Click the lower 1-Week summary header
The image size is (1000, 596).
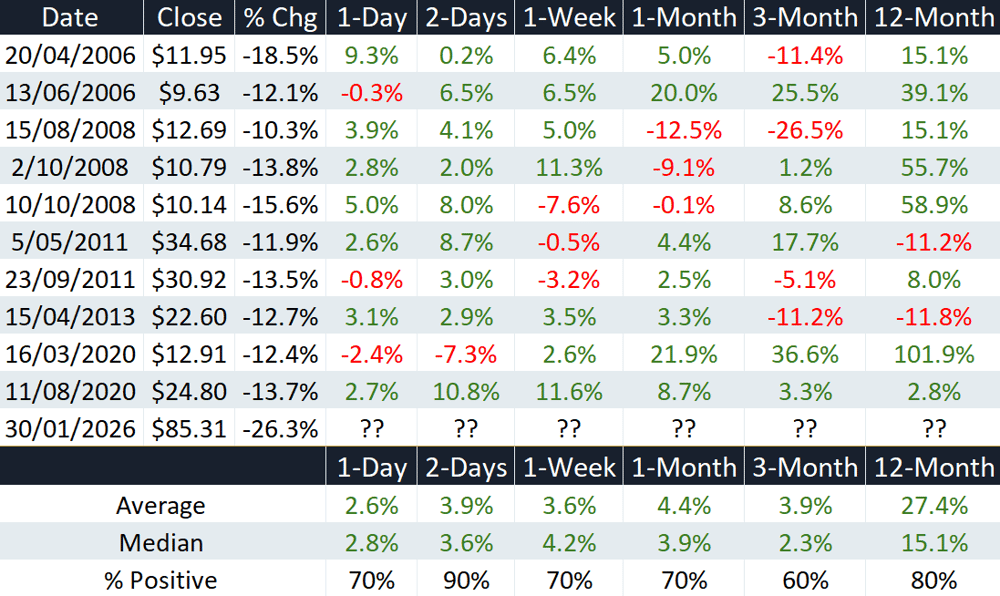click(569, 467)
